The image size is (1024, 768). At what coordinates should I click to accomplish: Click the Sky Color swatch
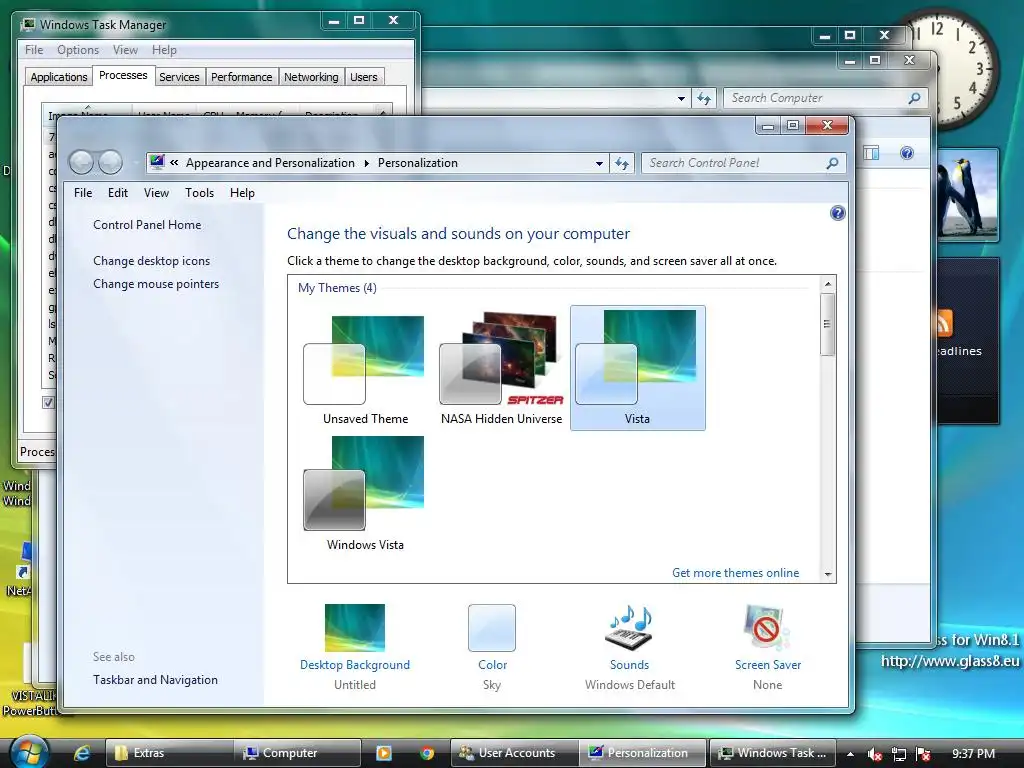[492, 628]
